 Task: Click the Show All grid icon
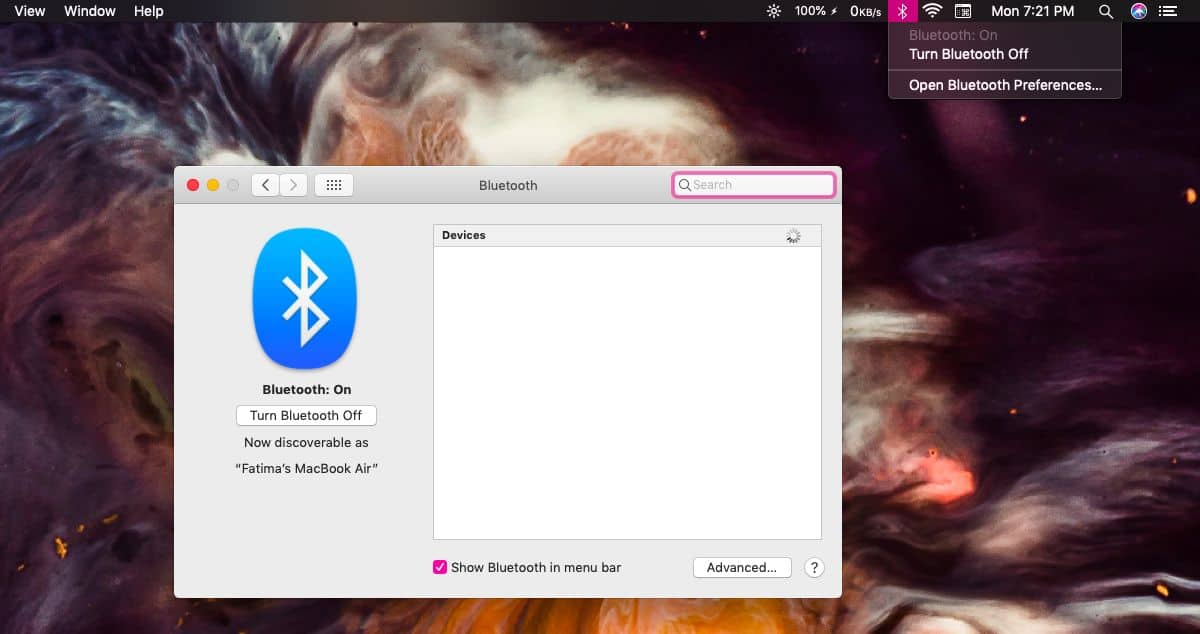[x=334, y=184]
